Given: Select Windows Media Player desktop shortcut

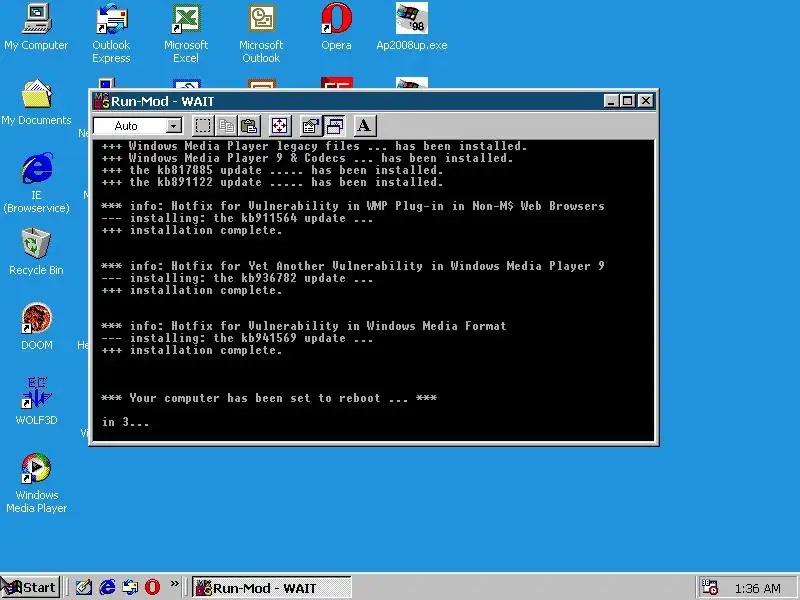Looking at the screenshot, I should pos(36,483).
